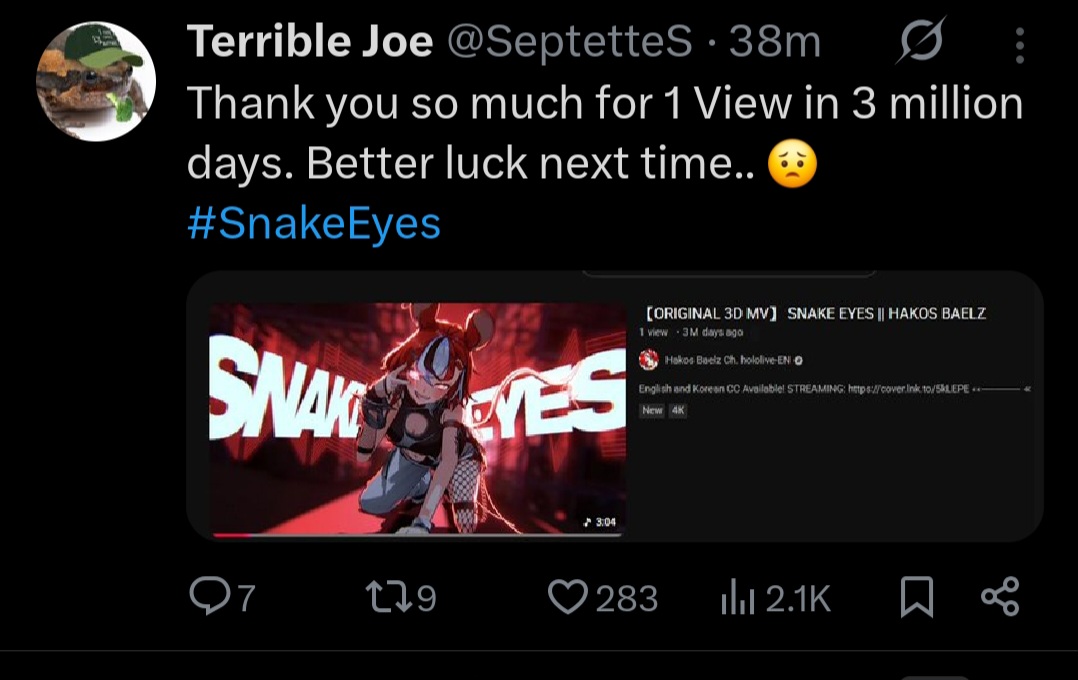Open view analytics bar chart icon

pos(735,598)
